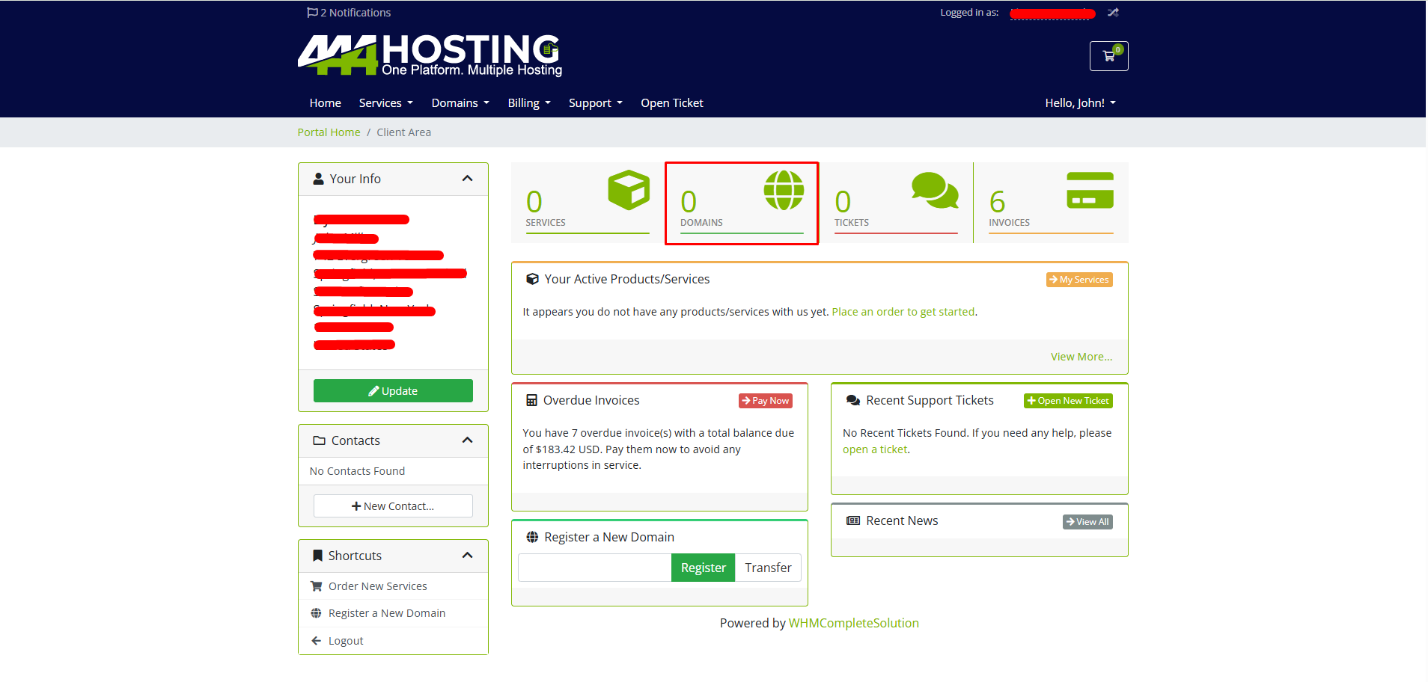Screen dimensions: 1428x682
Task: Click the Tickets chat bubbles icon
Action: (934, 190)
